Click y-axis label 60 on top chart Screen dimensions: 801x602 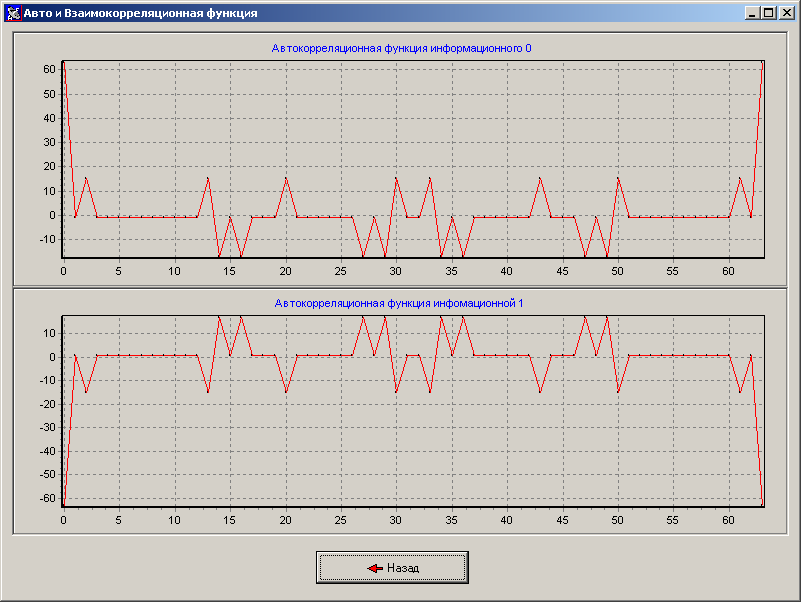[x=49, y=69]
